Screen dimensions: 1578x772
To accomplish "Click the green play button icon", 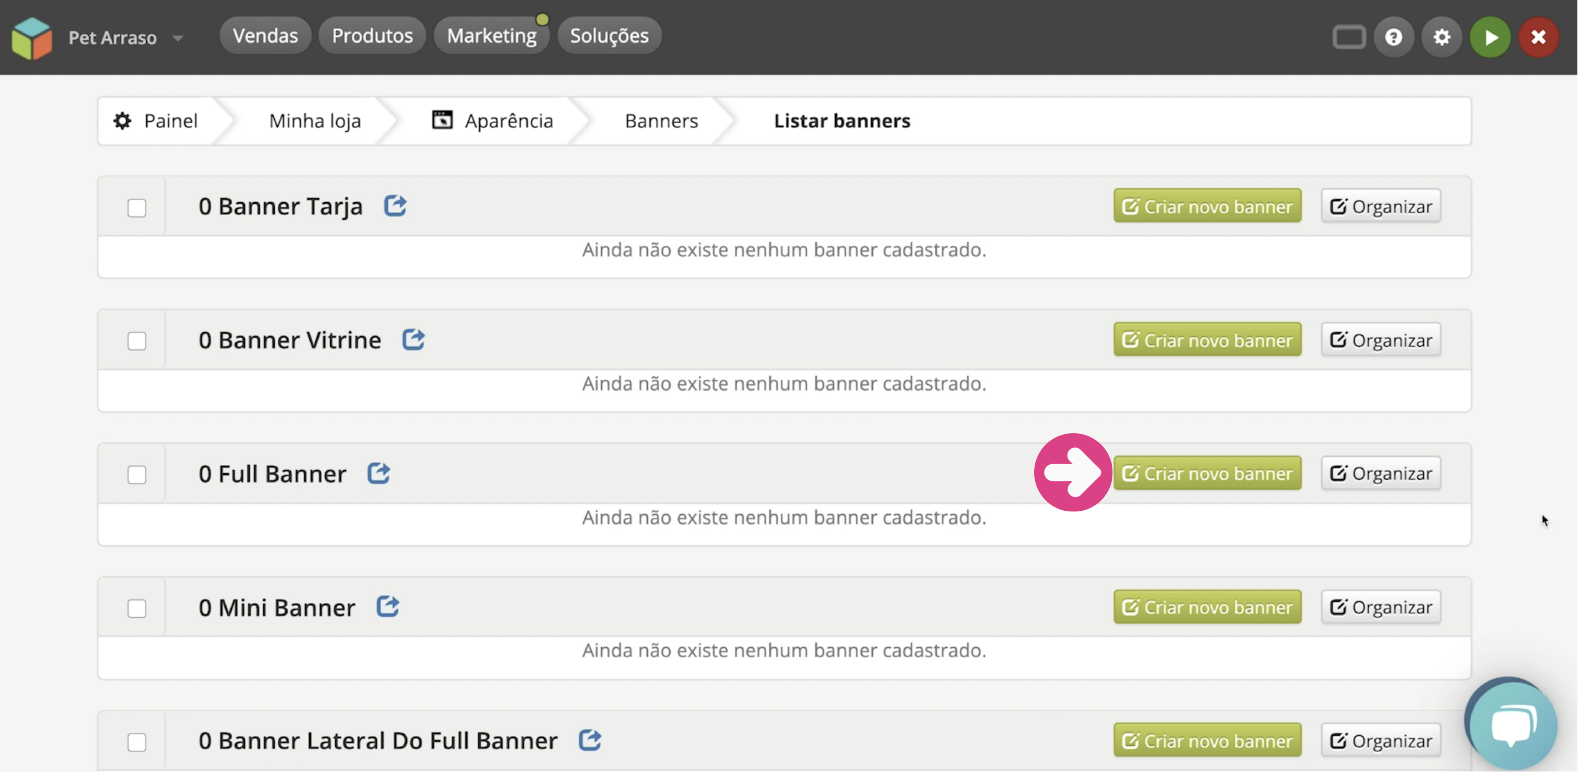I will pos(1490,38).
